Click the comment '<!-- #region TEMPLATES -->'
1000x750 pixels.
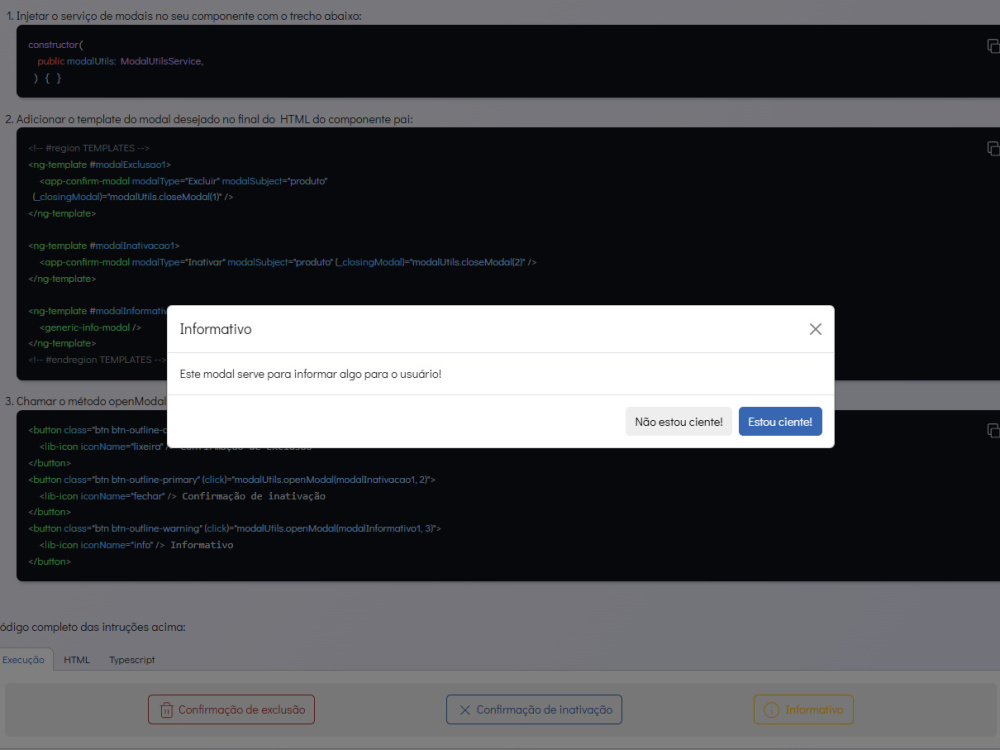click(x=89, y=148)
